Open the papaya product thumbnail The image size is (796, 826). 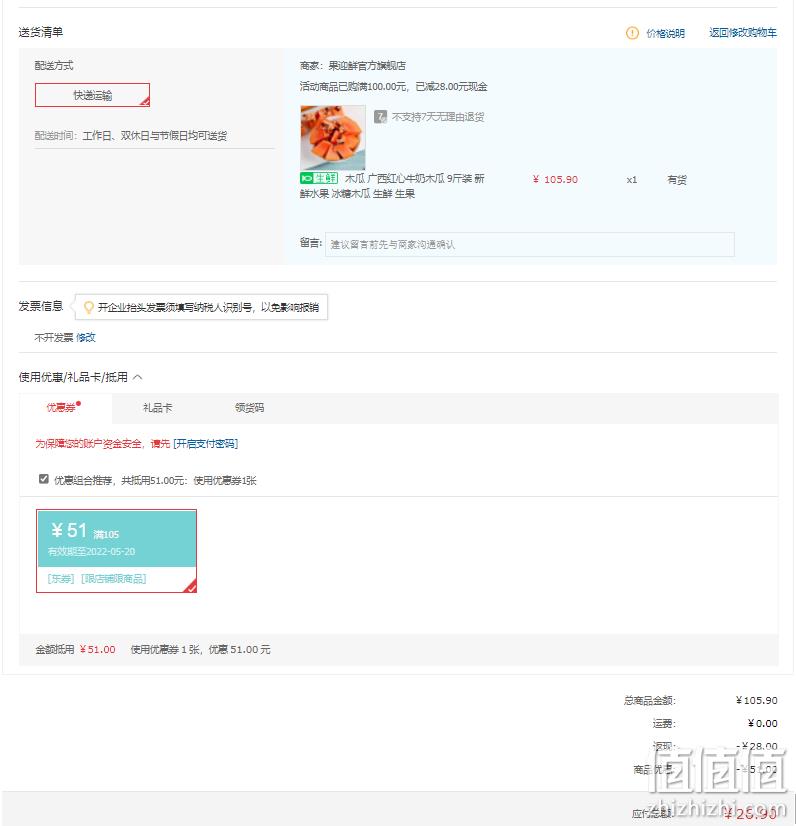tap(332, 137)
